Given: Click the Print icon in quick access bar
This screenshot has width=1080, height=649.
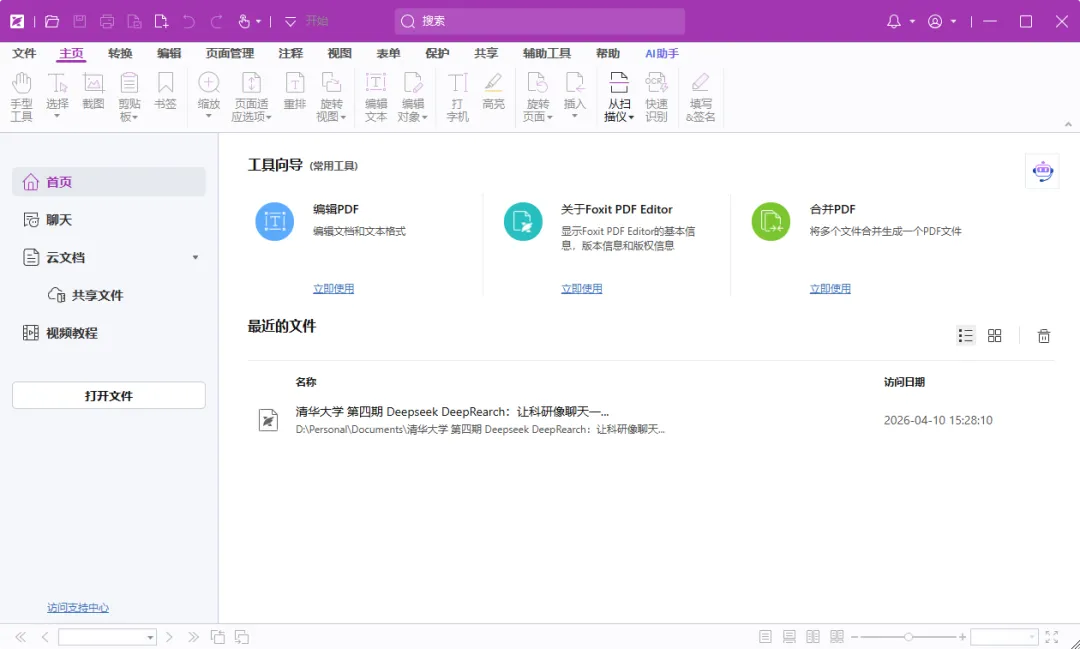Looking at the screenshot, I should [107, 21].
